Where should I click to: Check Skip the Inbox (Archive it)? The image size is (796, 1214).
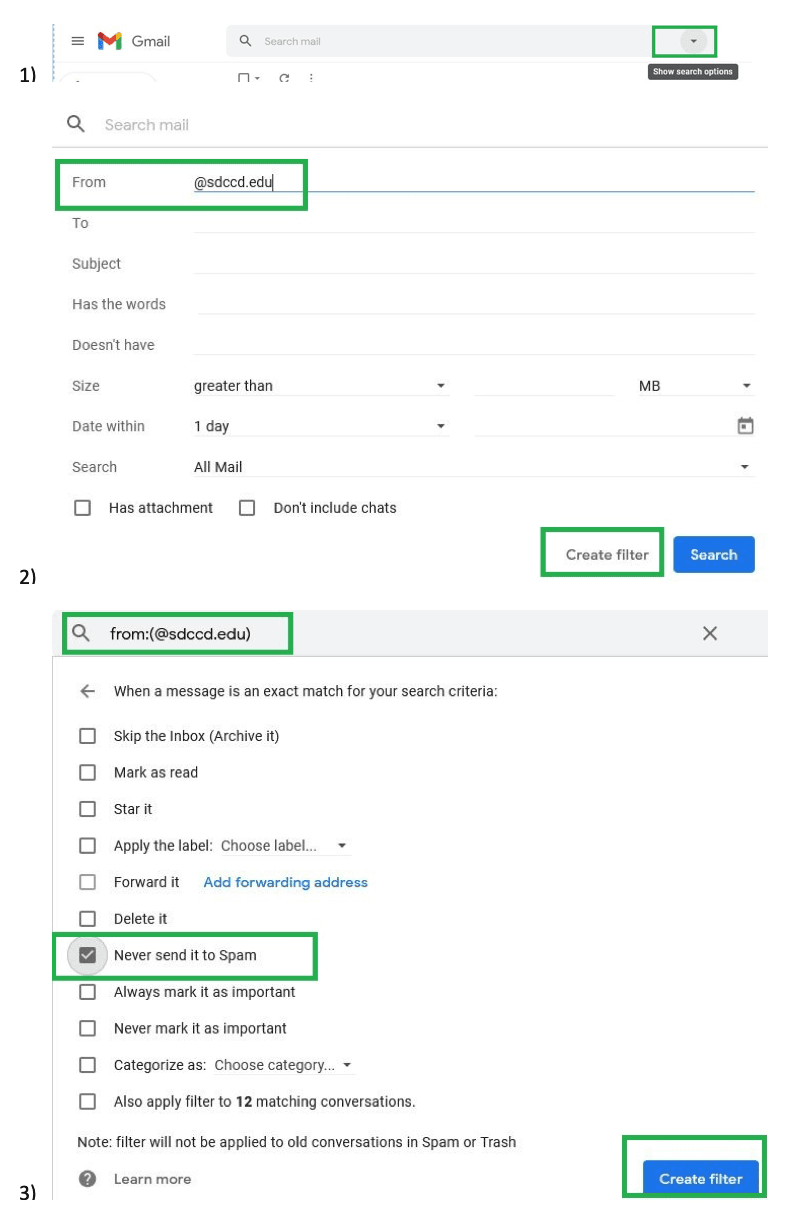coord(88,736)
